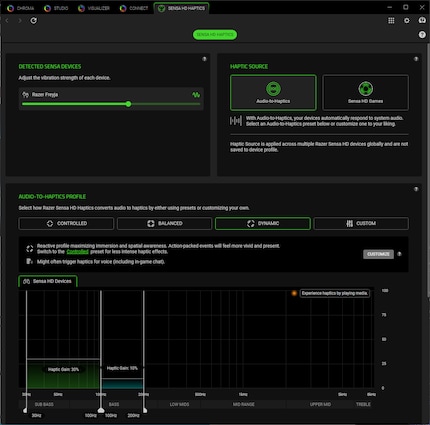Click the Razer Freyja vibration strength slider
Image resolution: width=430 pixels, height=425 pixels.
coord(111,104)
